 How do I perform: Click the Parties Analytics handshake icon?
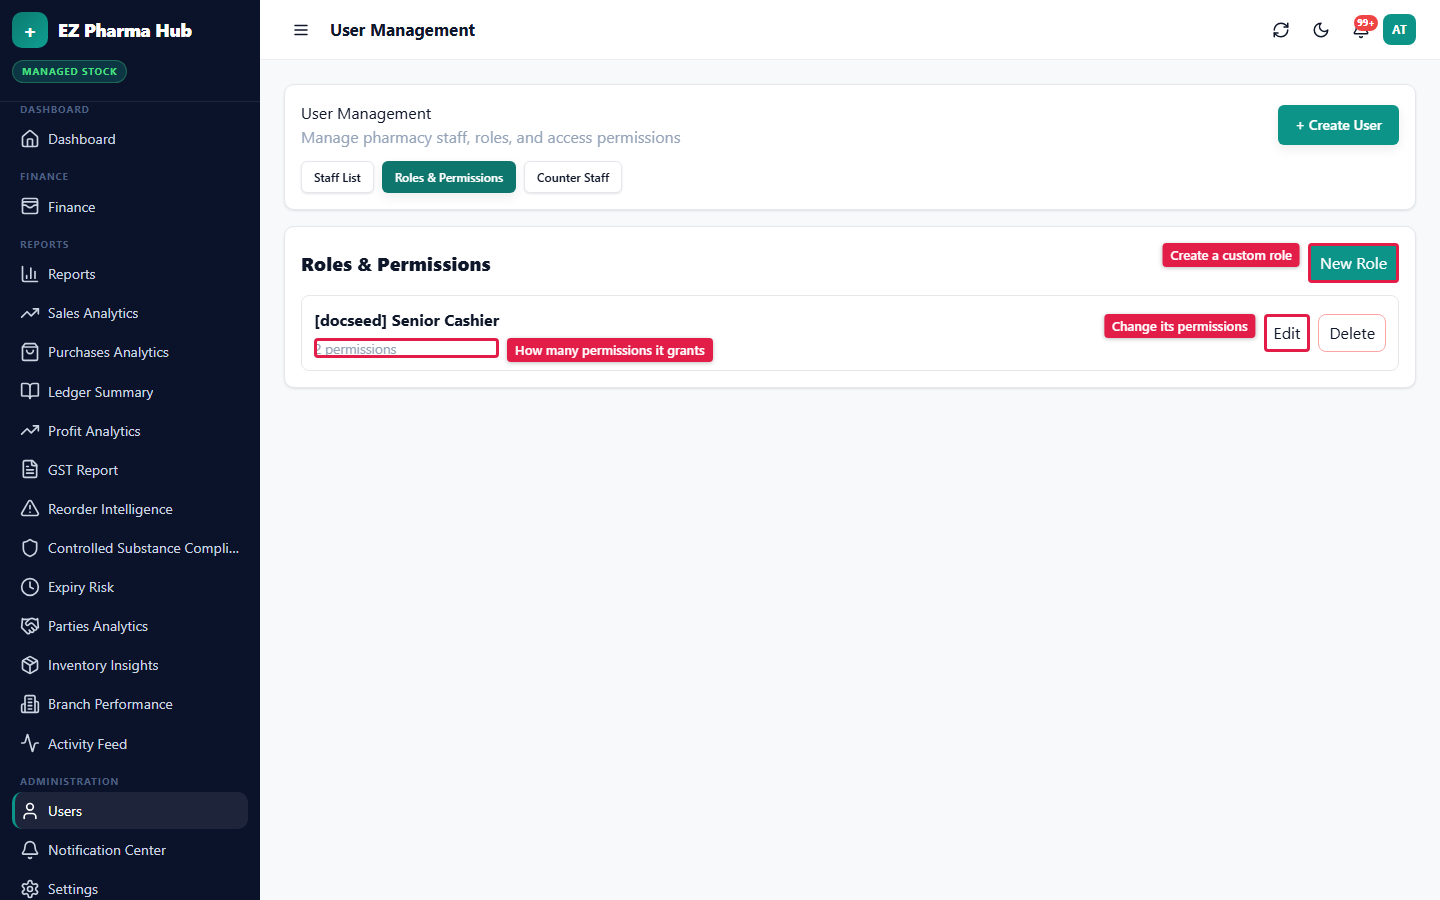30,626
